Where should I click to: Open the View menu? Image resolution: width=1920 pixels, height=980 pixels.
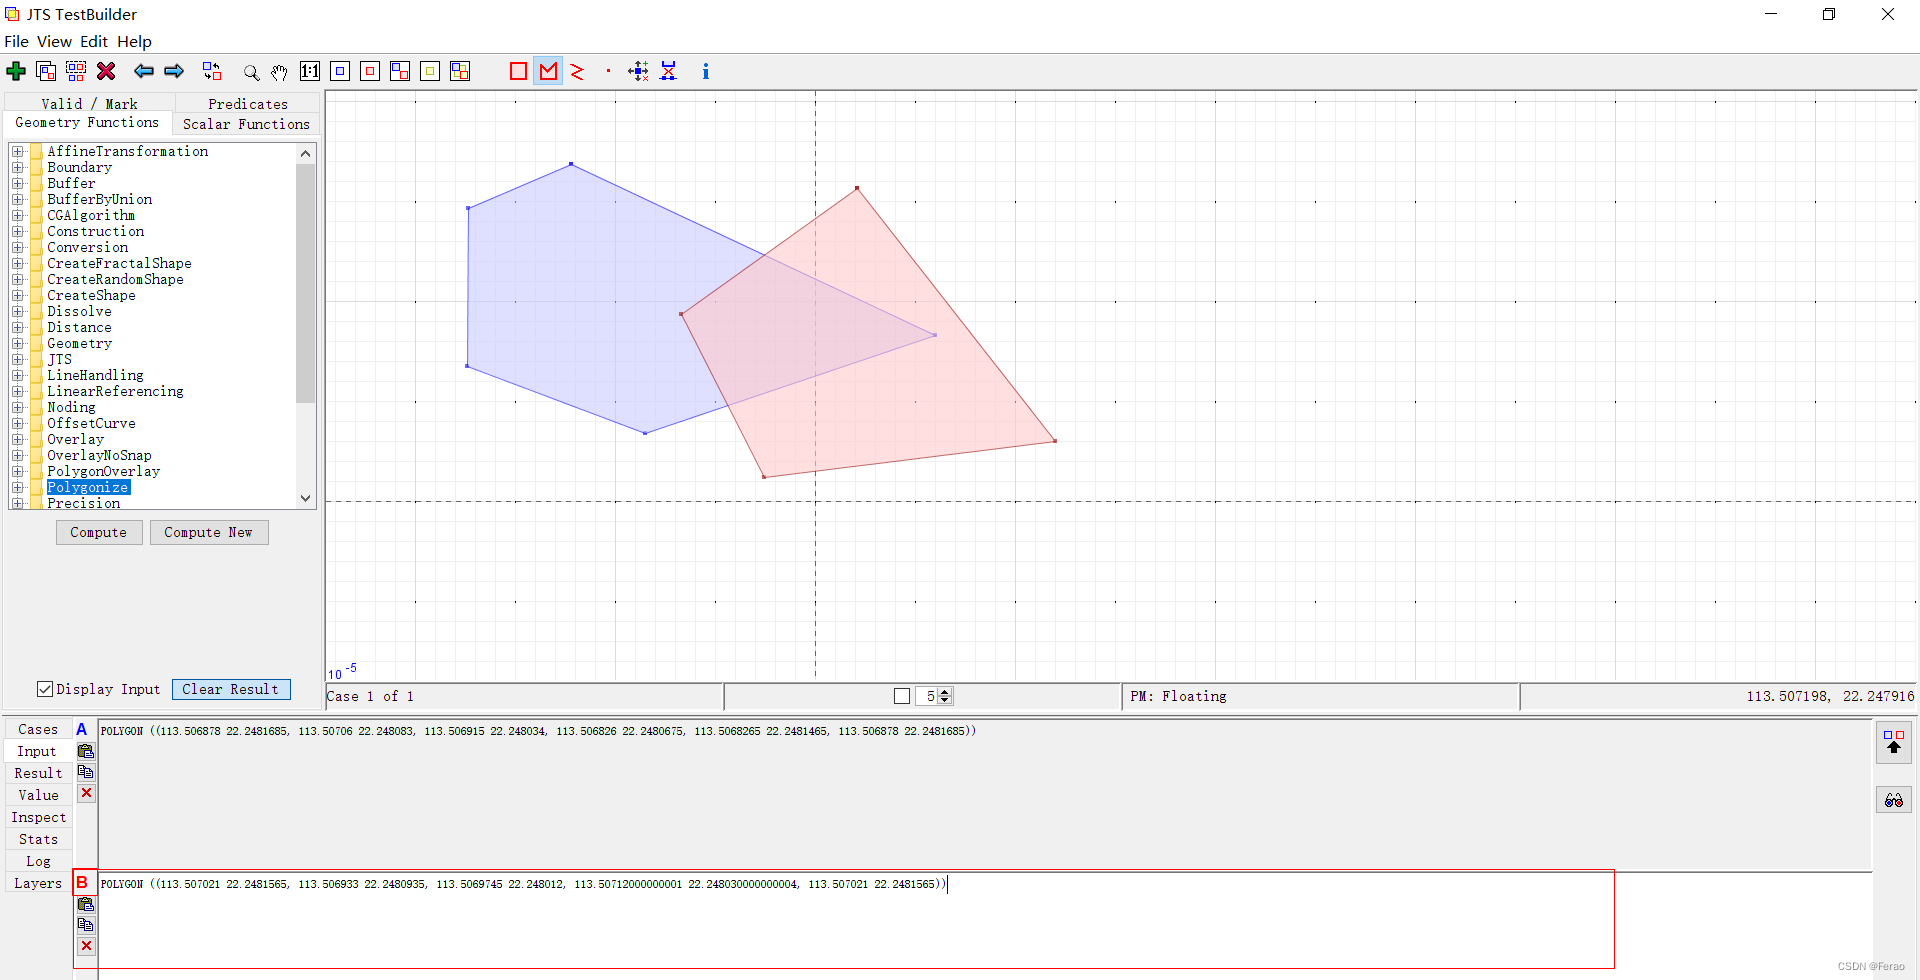[x=54, y=41]
